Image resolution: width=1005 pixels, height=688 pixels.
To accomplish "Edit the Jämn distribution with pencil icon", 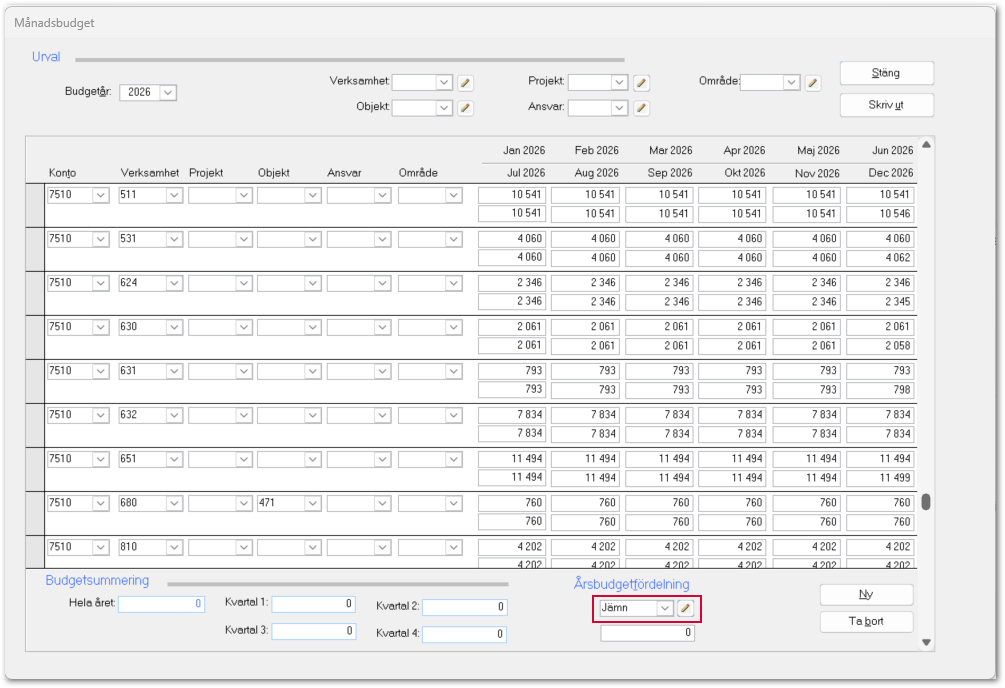I will (x=686, y=608).
